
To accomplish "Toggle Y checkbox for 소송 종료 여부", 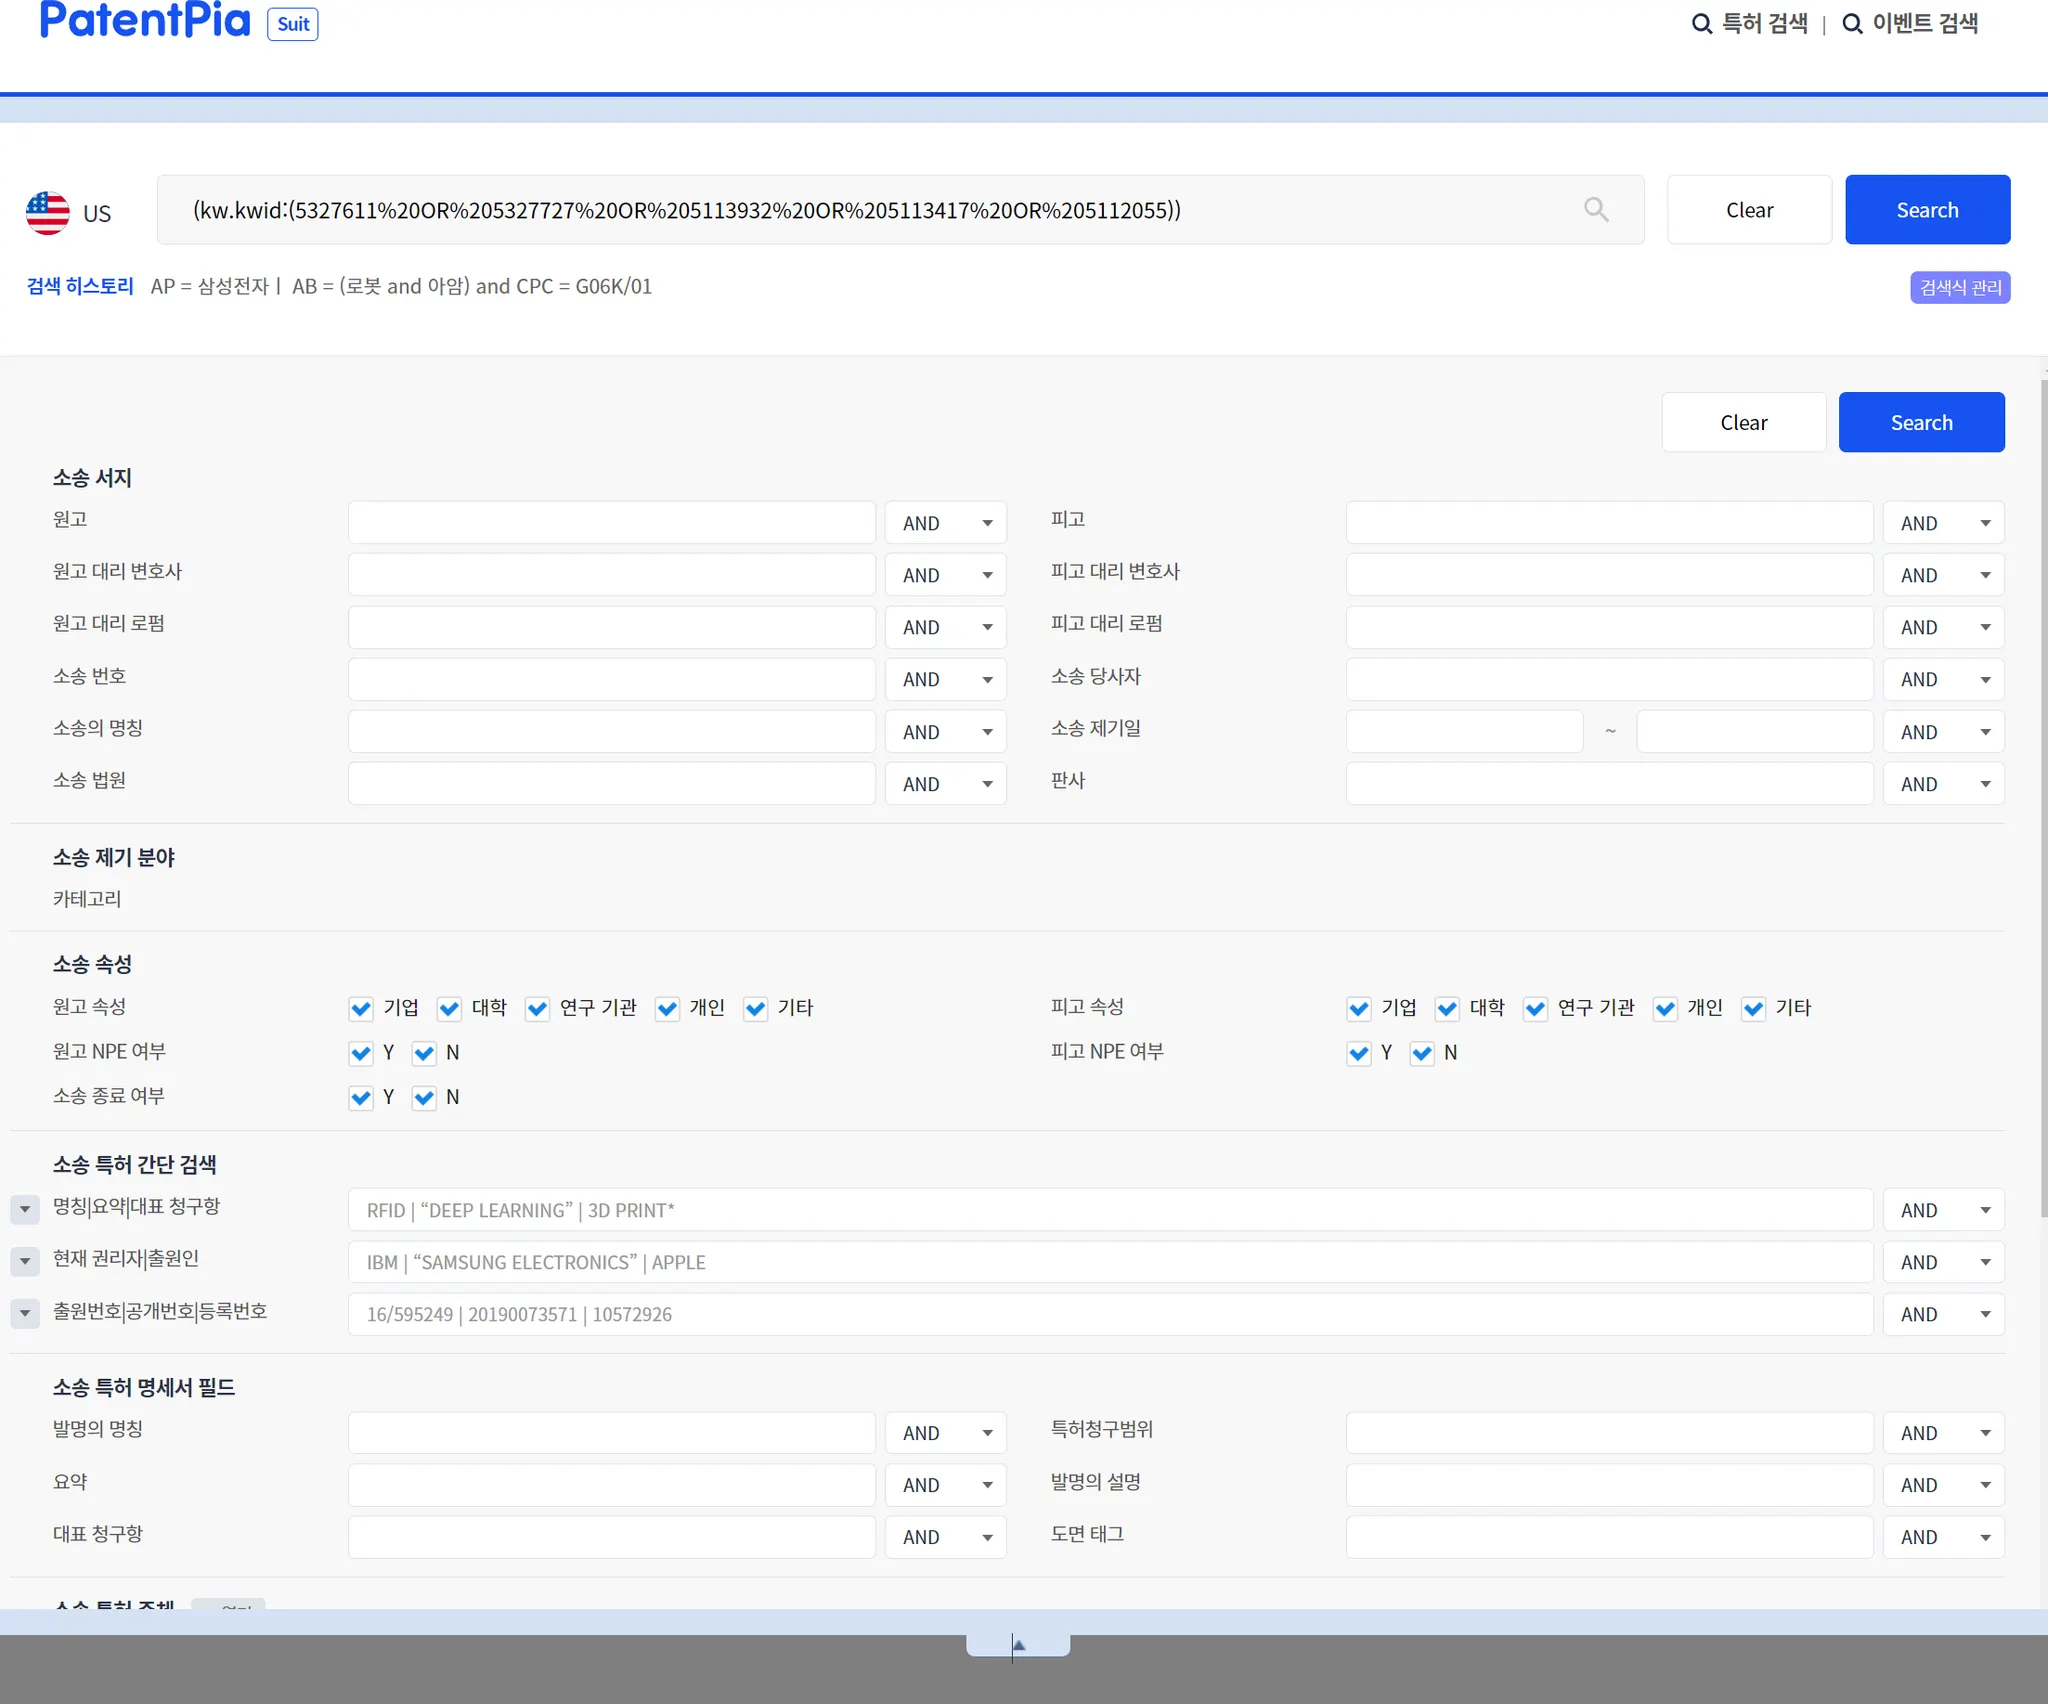I will coord(361,1097).
